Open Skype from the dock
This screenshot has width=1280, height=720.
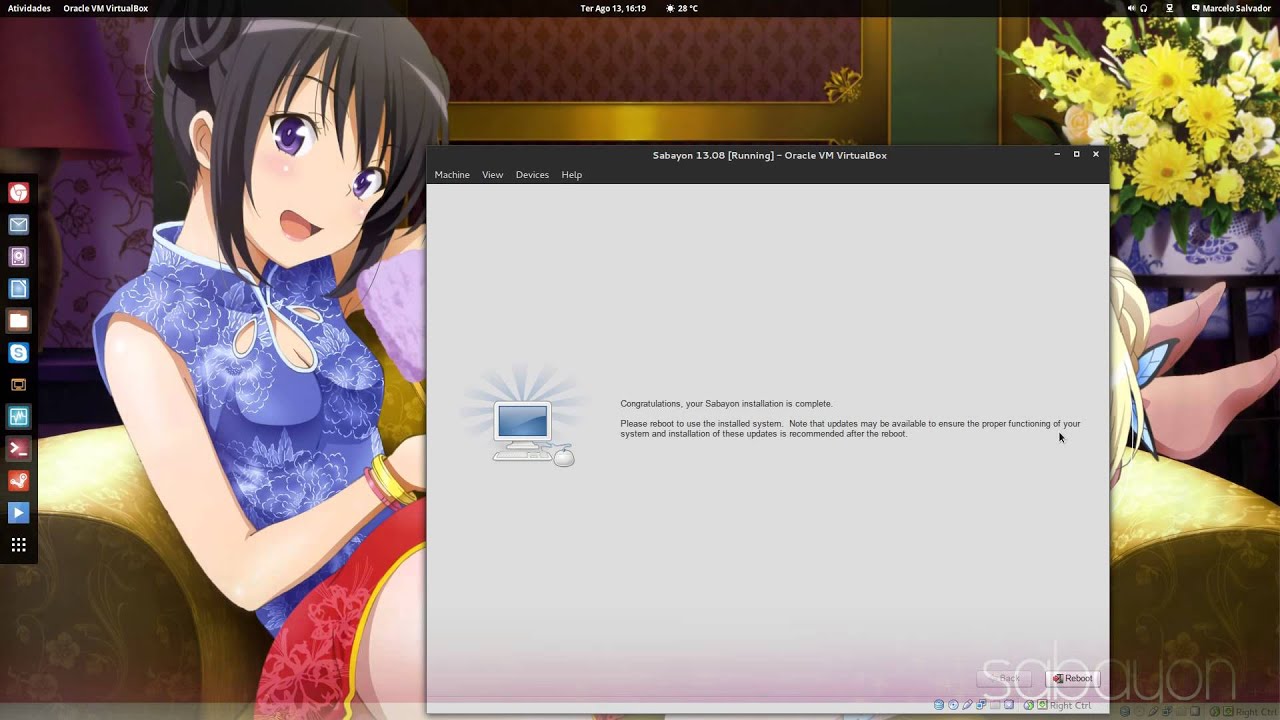(18, 353)
